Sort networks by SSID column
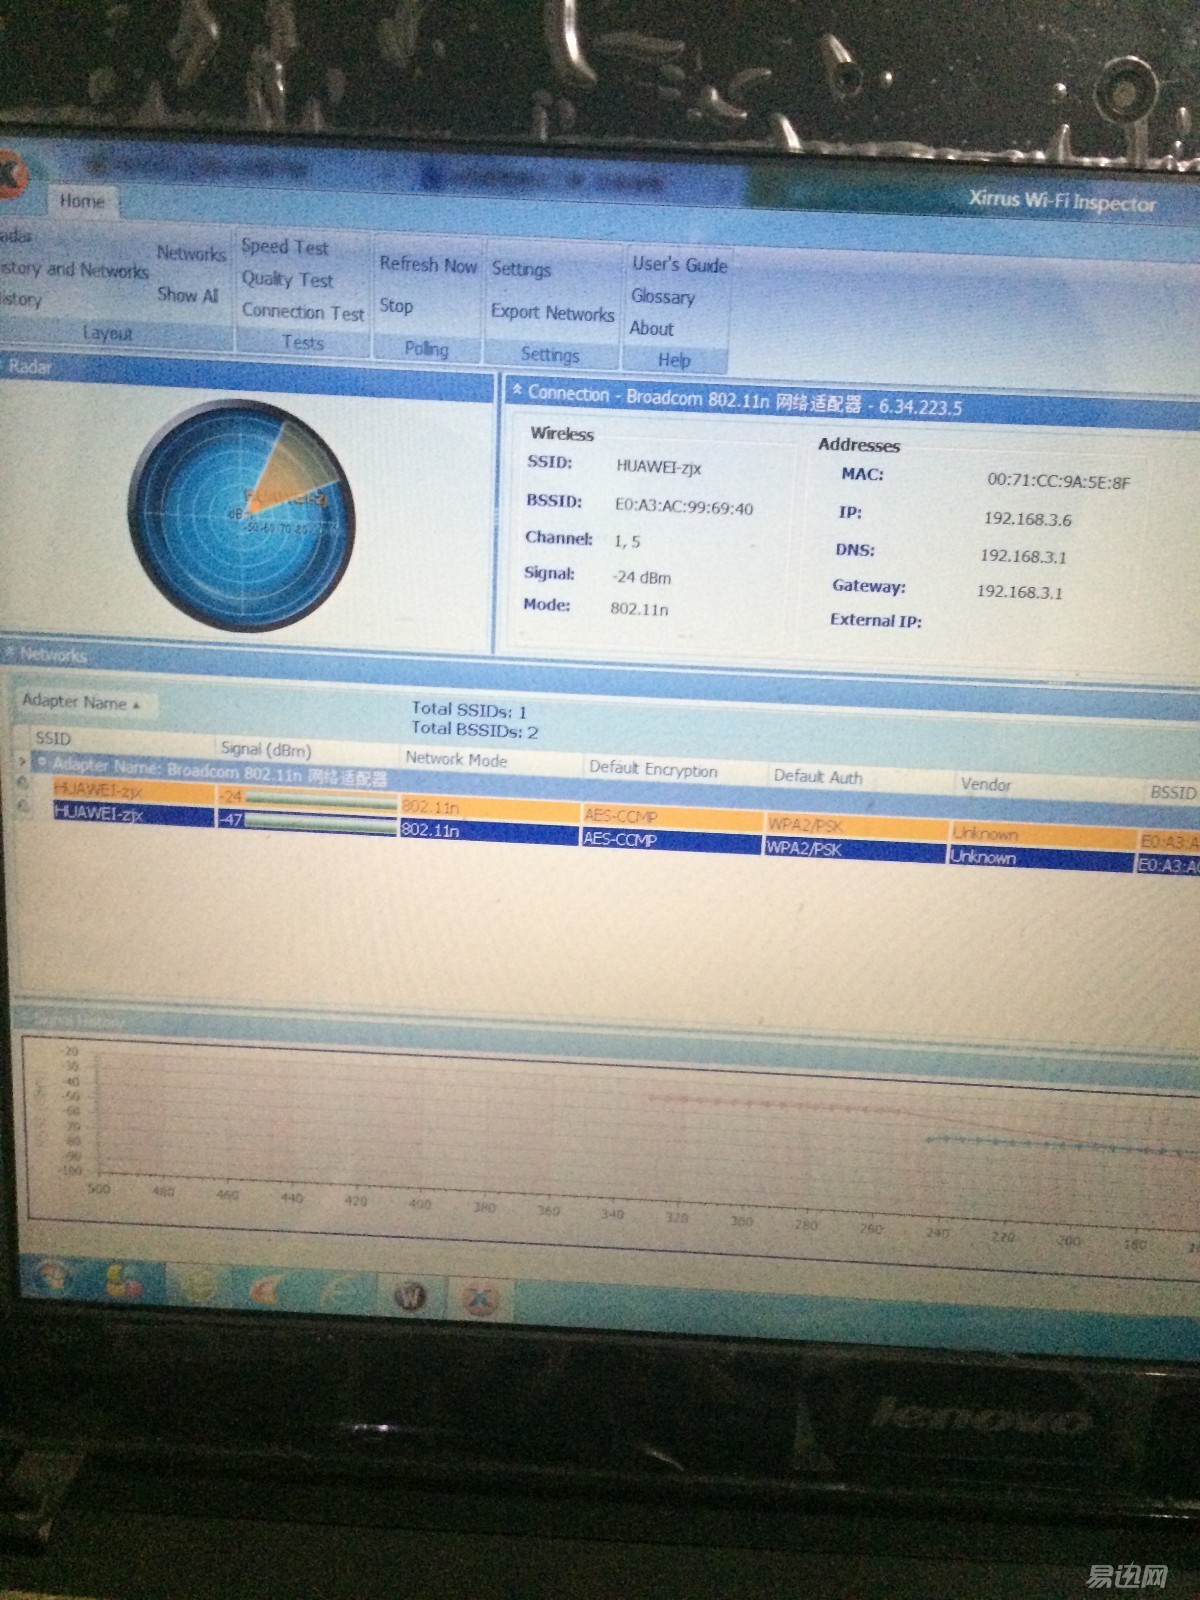Image resolution: width=1200 pixels, height=1600 pixels. tap(53, 738)
